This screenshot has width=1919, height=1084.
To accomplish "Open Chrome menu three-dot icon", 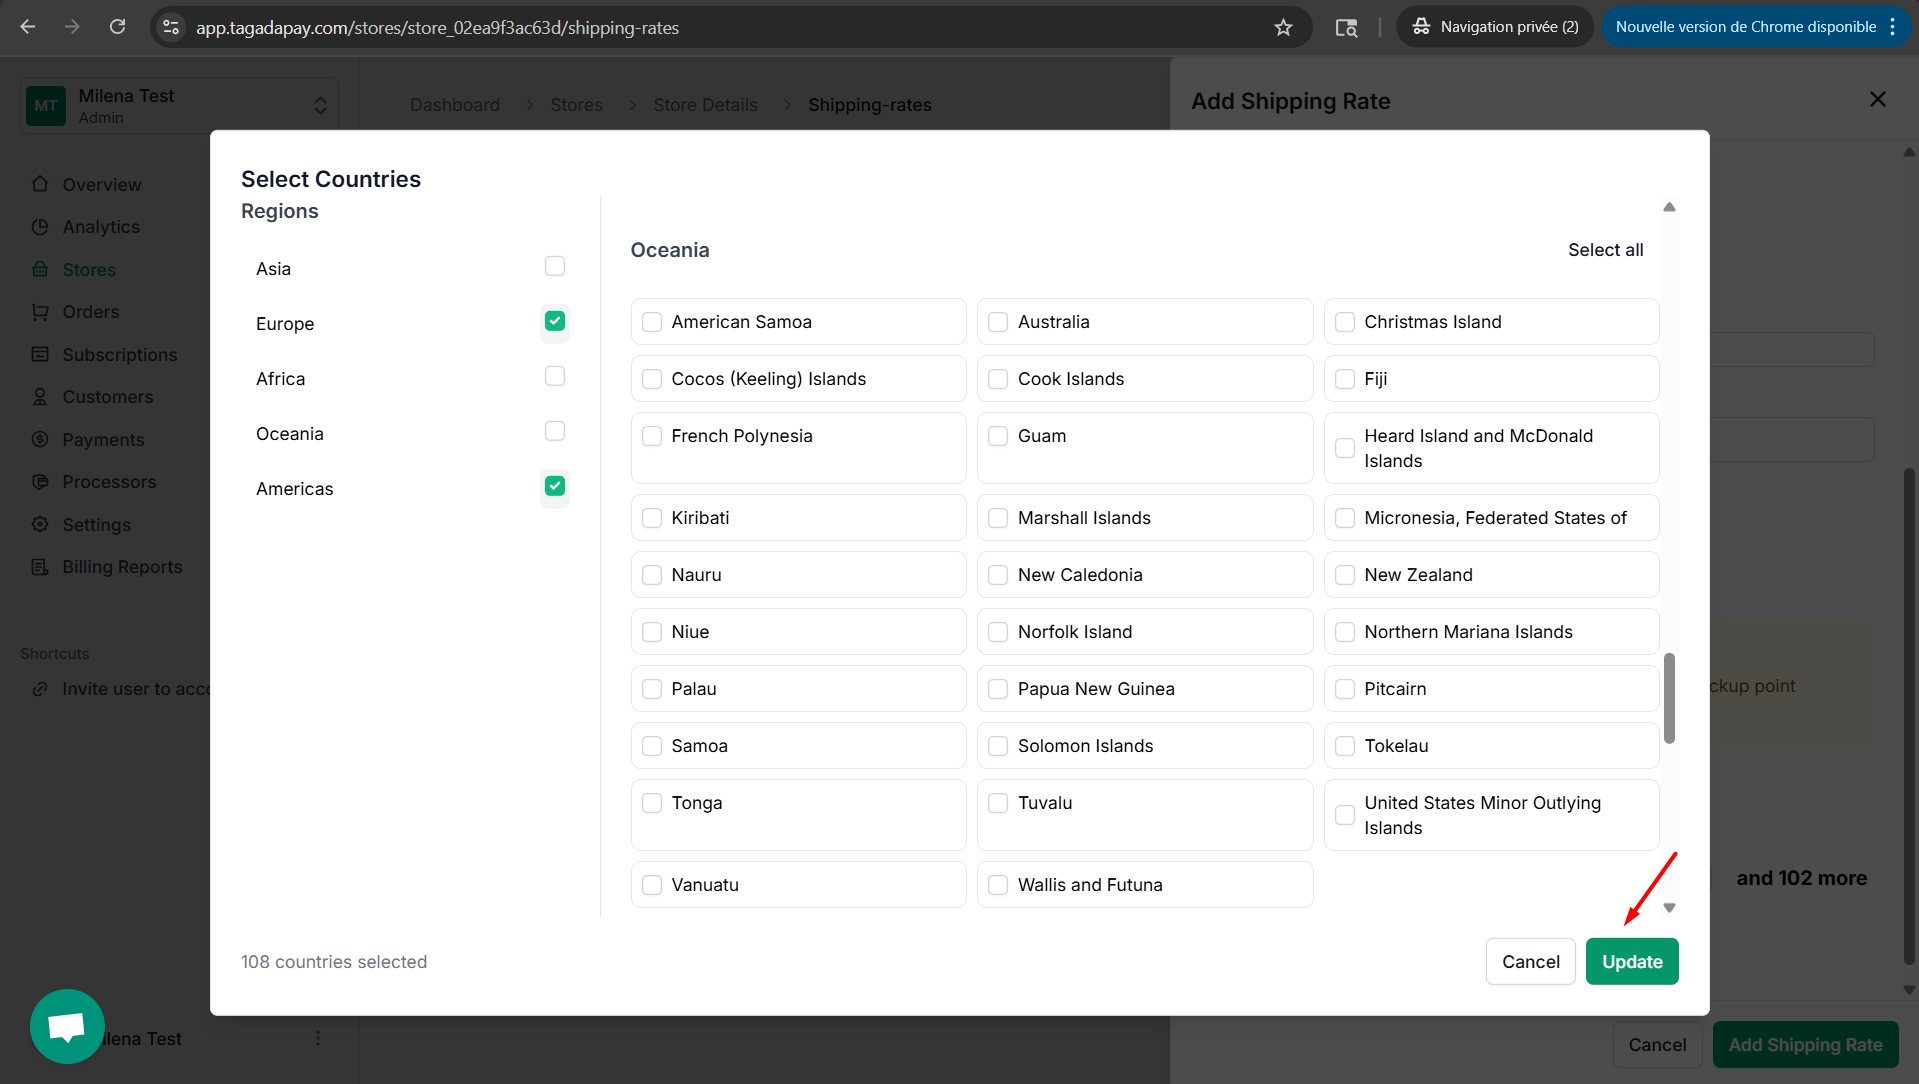I will [1892, 27].
